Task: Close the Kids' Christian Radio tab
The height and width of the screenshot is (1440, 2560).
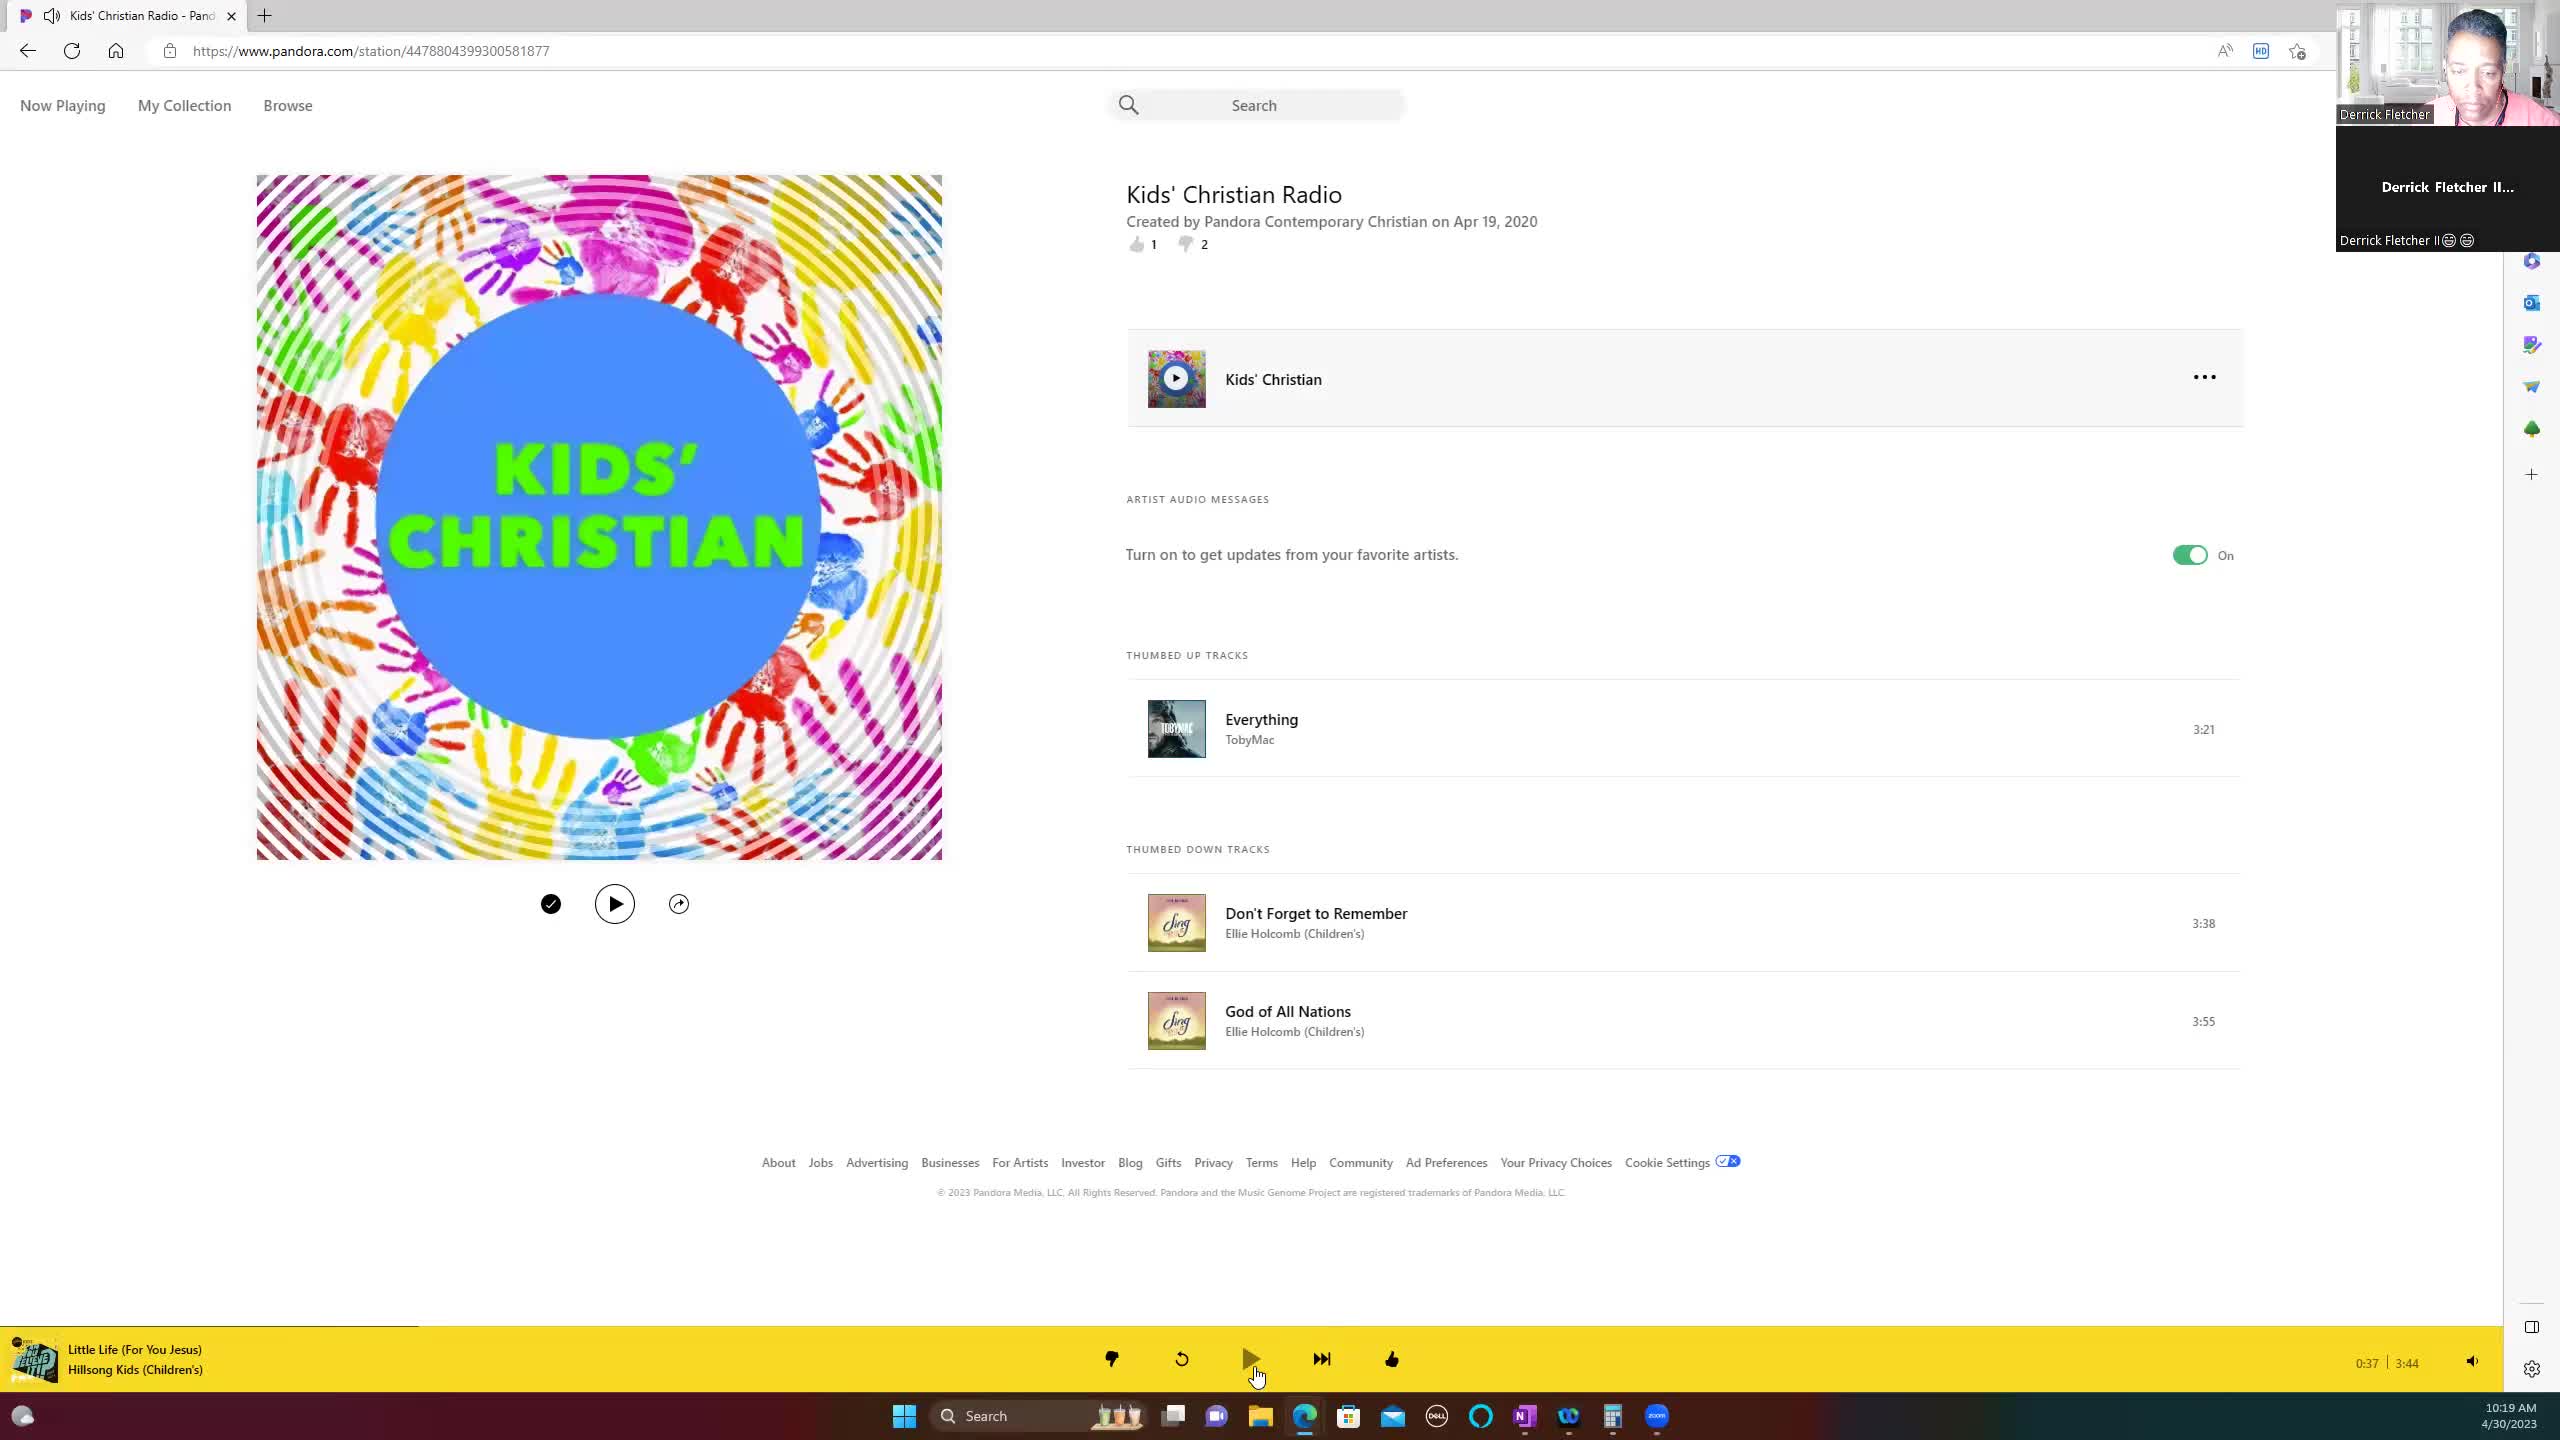Action: click(231, 16)
